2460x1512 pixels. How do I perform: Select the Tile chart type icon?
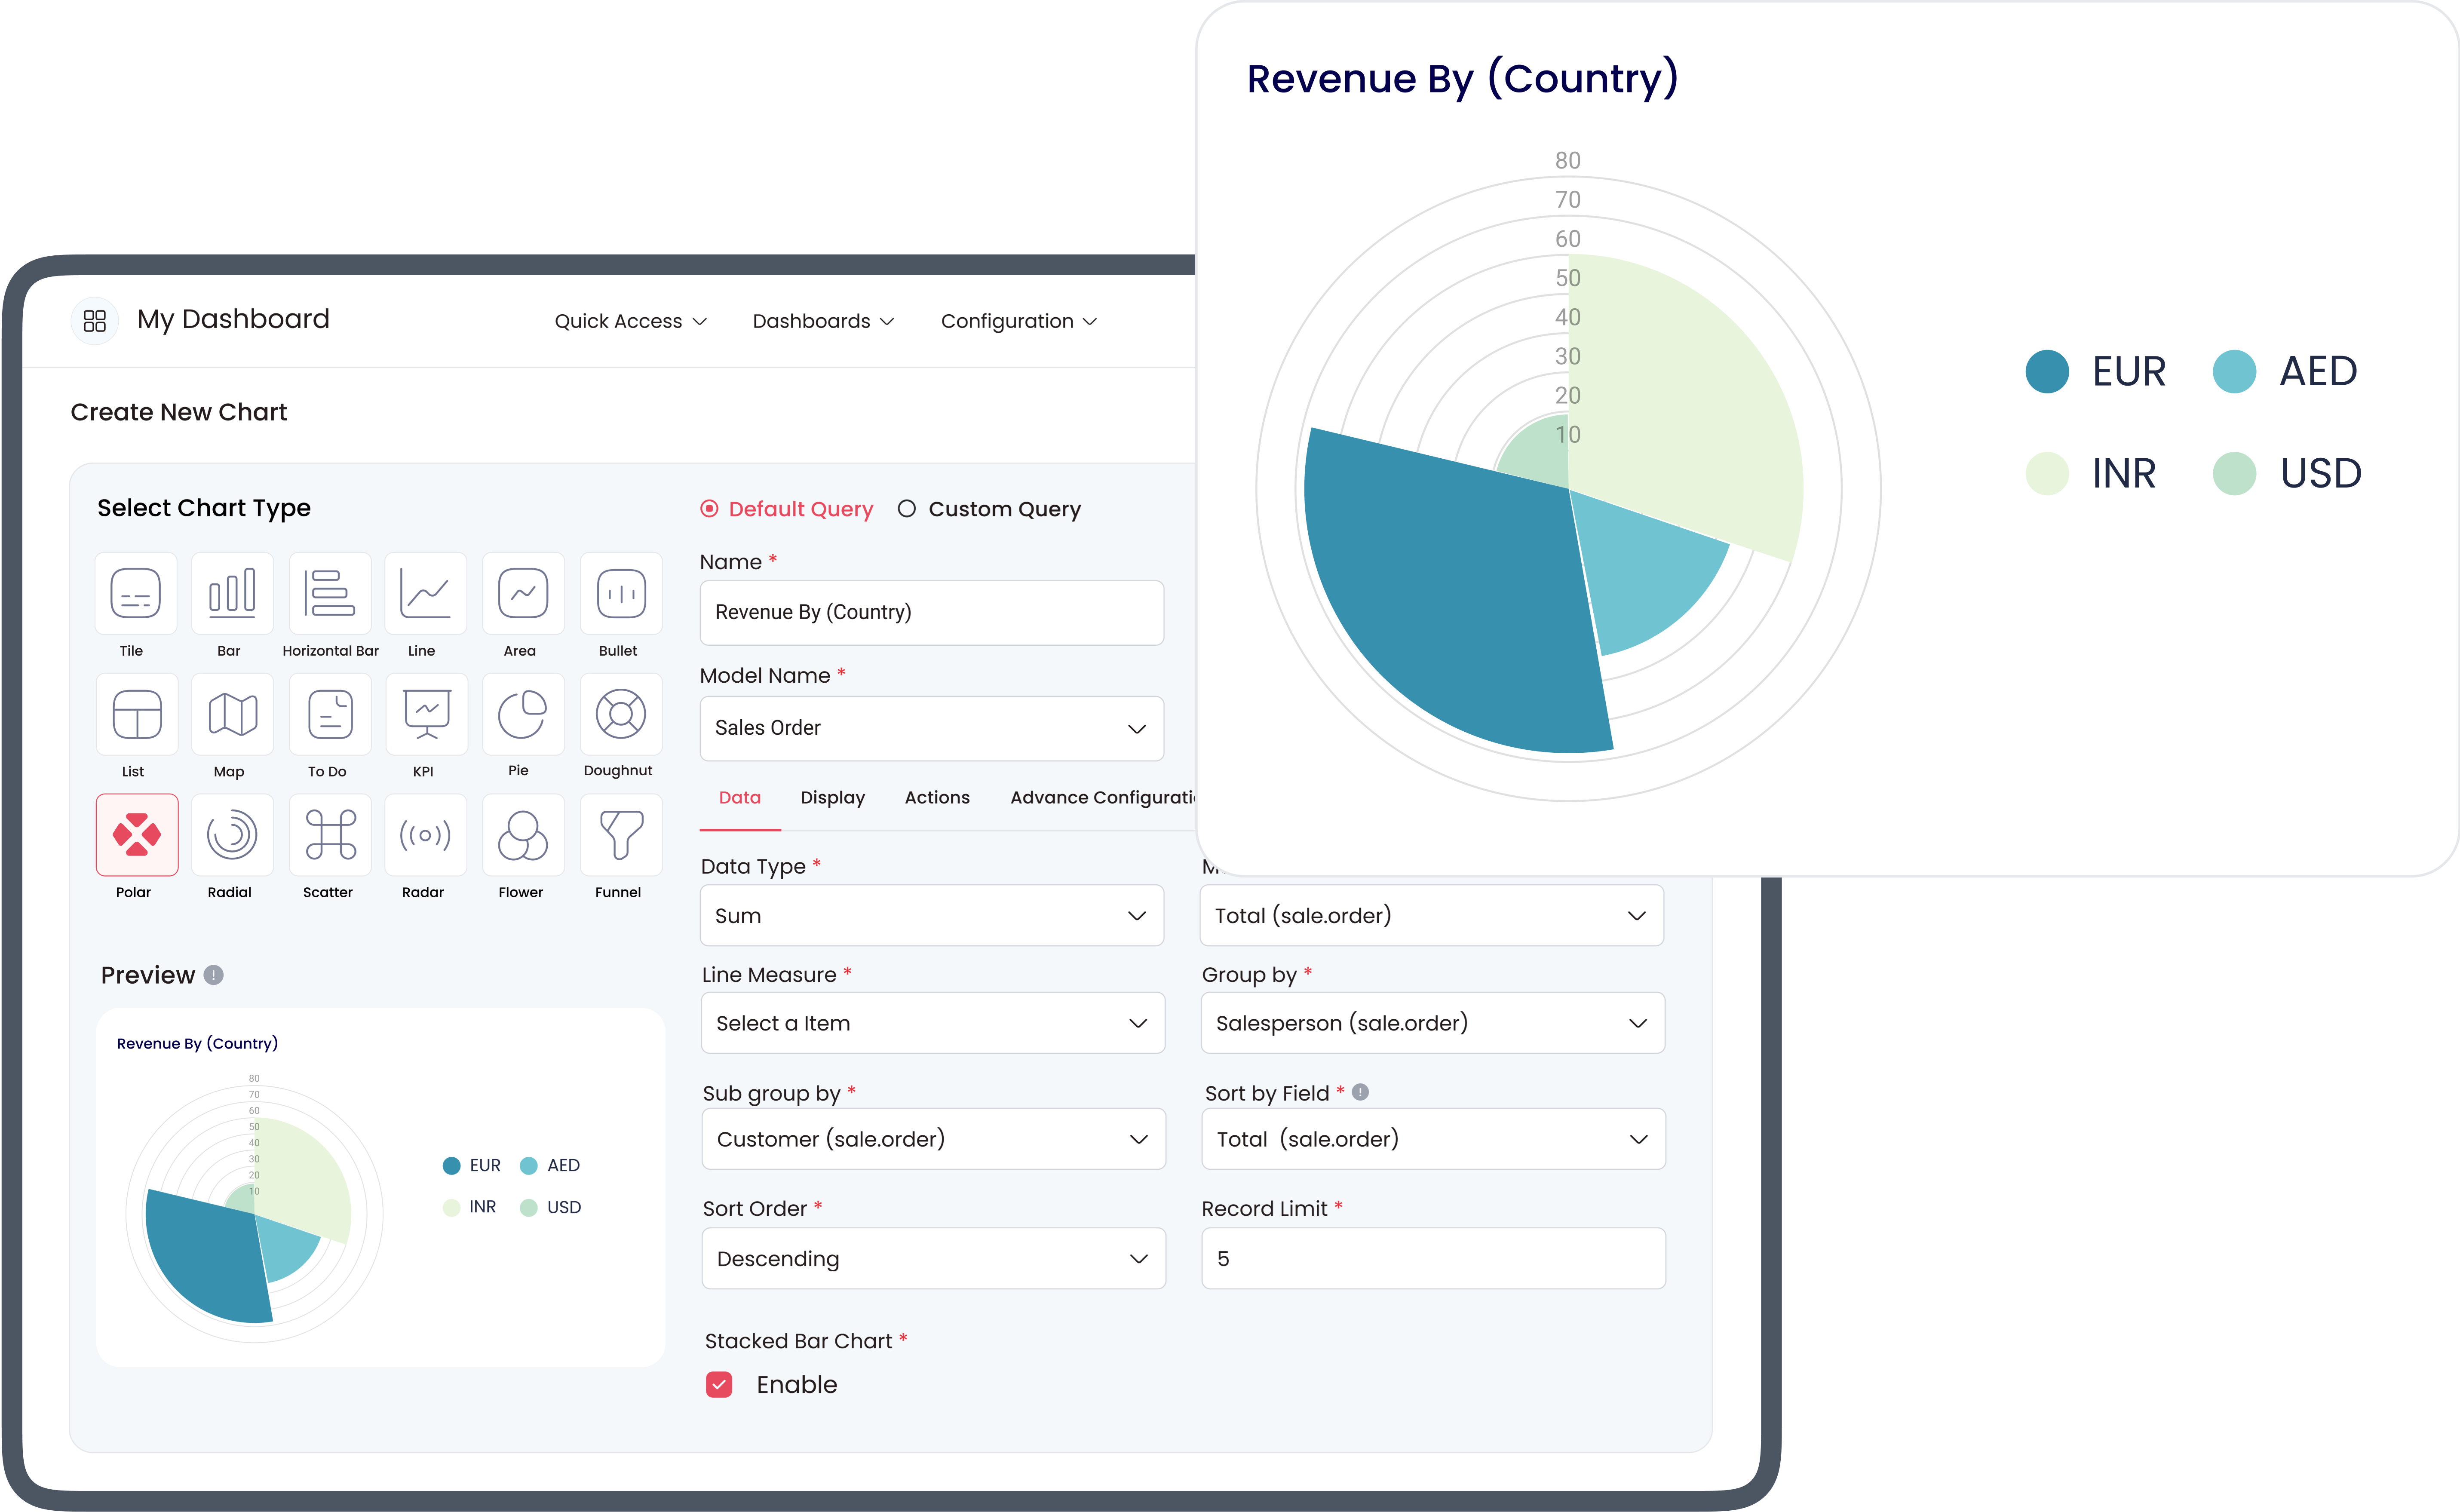pos(136,593)
